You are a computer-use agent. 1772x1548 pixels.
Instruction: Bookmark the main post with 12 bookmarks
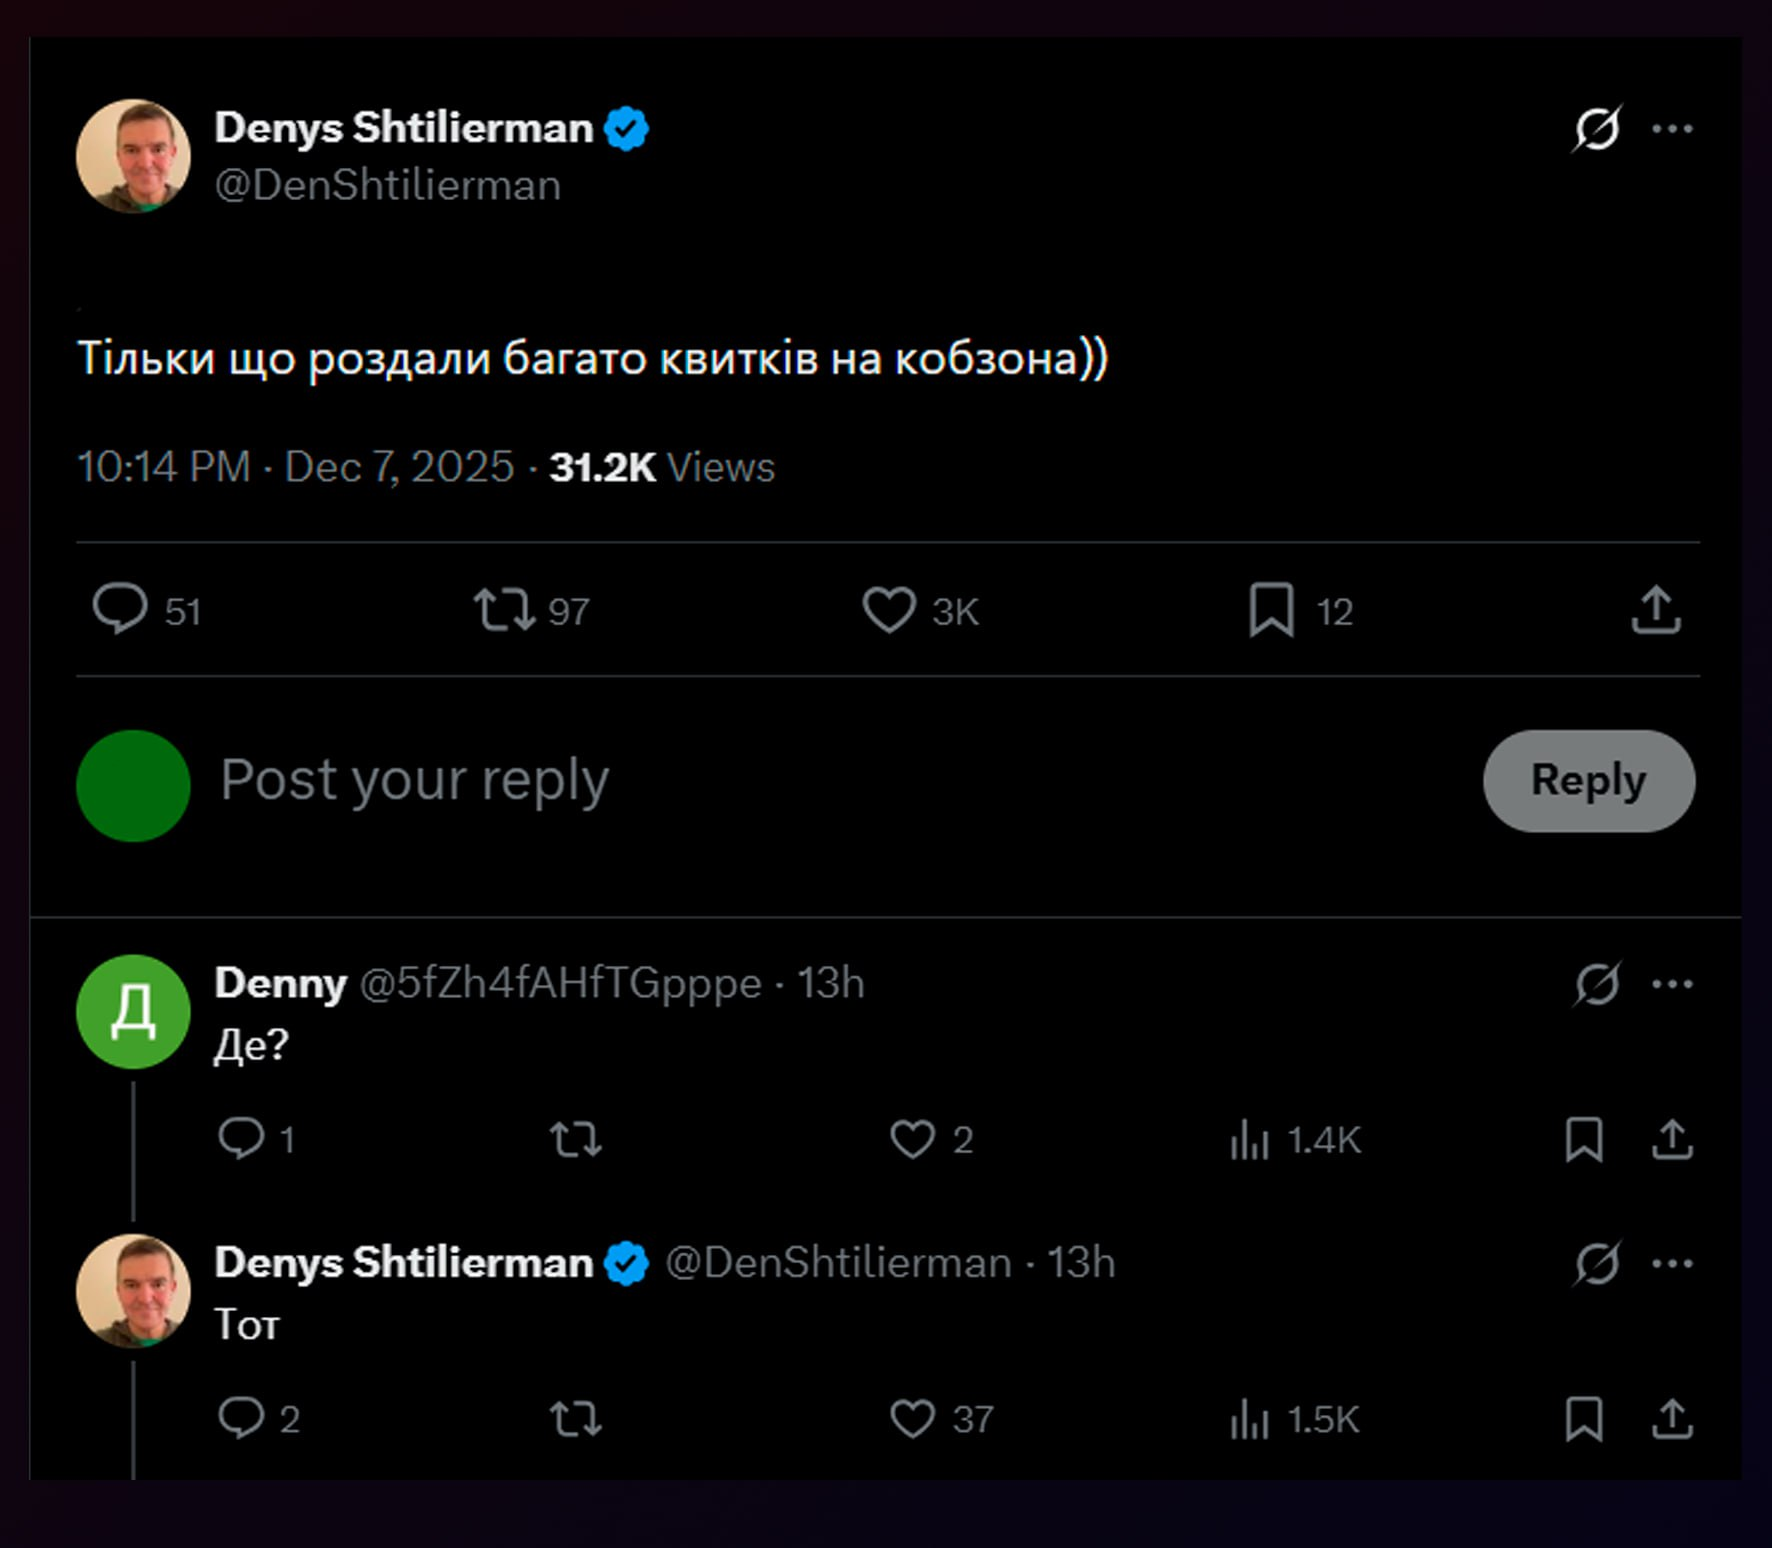[x=1271, y=610]
